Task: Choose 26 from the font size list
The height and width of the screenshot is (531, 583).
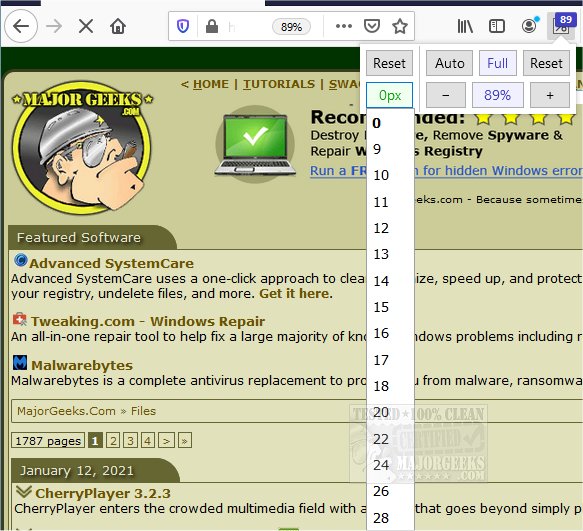Action: tap(390, 491)
